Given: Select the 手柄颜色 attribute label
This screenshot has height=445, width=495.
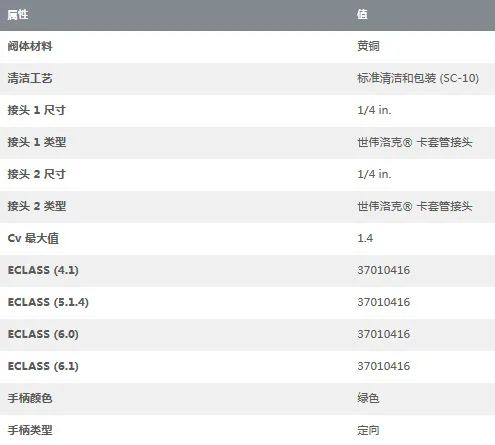Looking at the screenshot, I should [x=30, y=398].
